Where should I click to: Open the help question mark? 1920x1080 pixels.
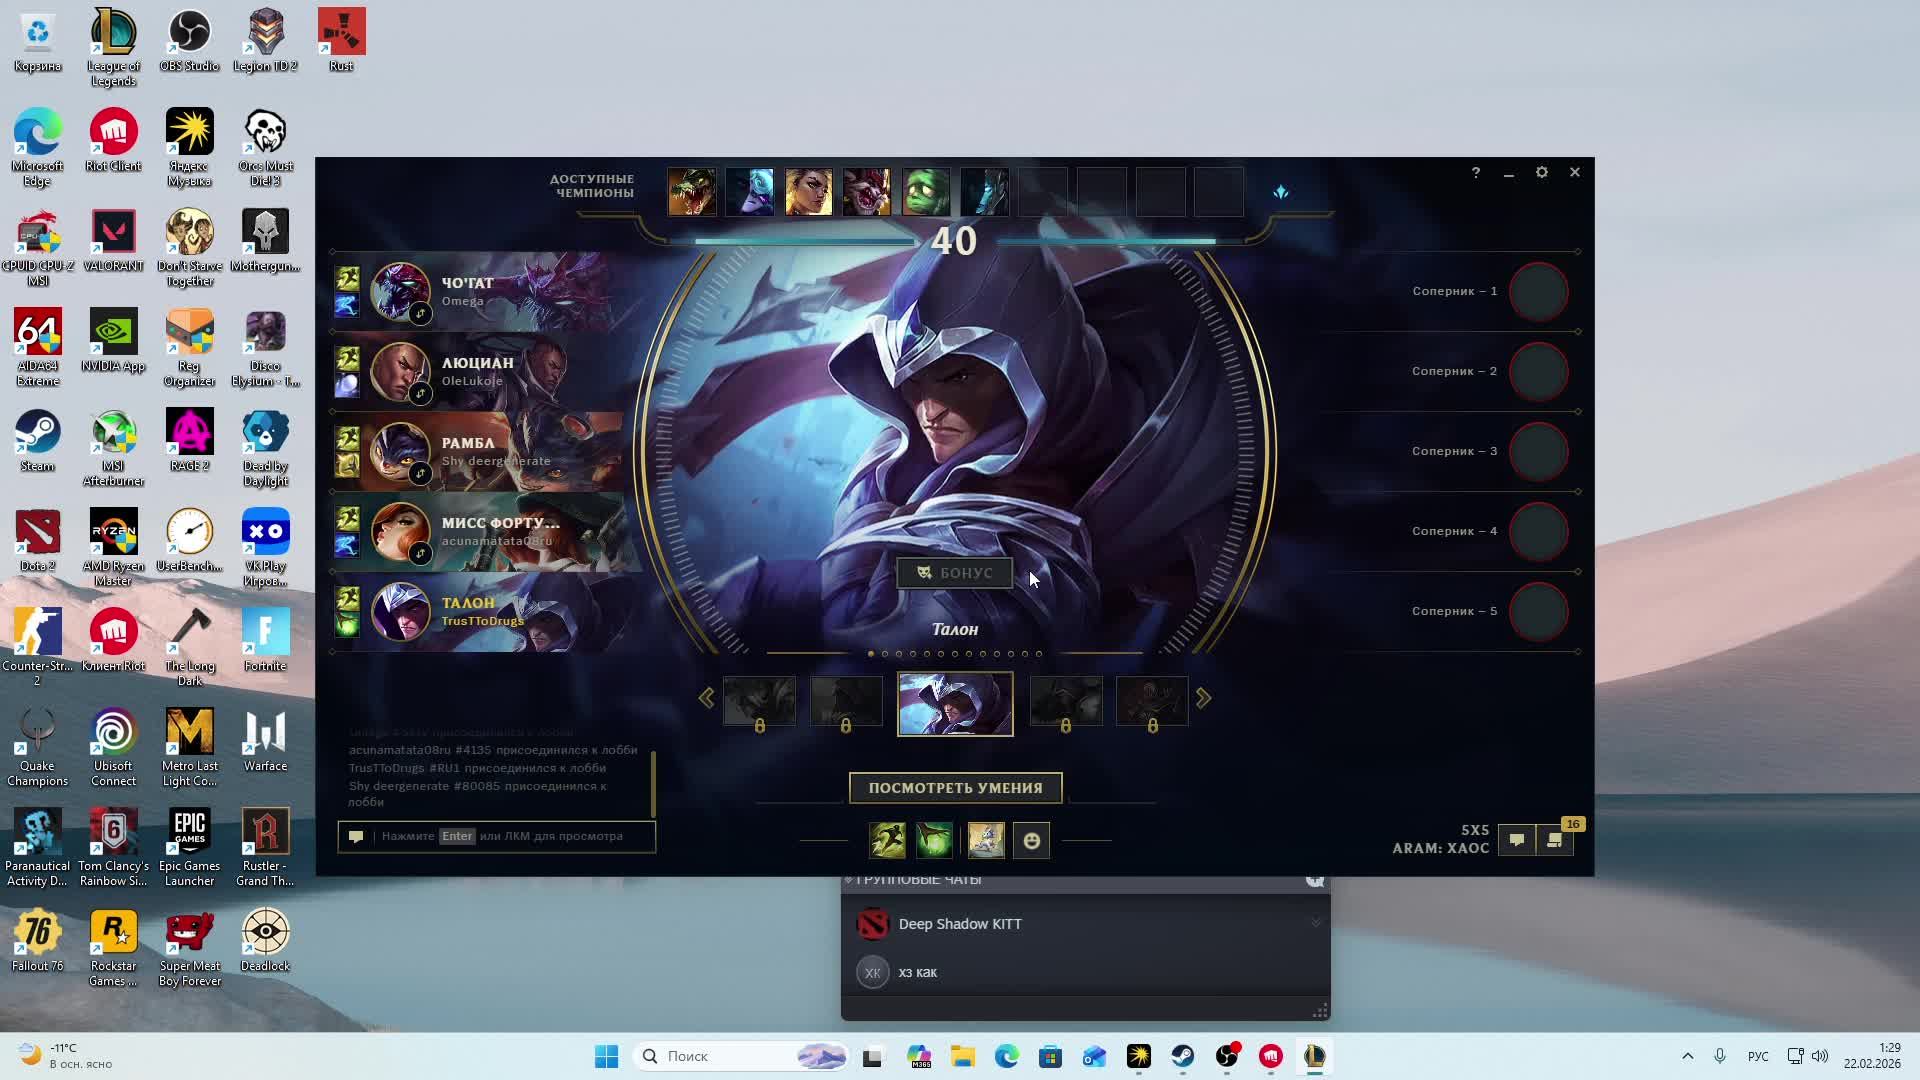[x=1476, y=173]
